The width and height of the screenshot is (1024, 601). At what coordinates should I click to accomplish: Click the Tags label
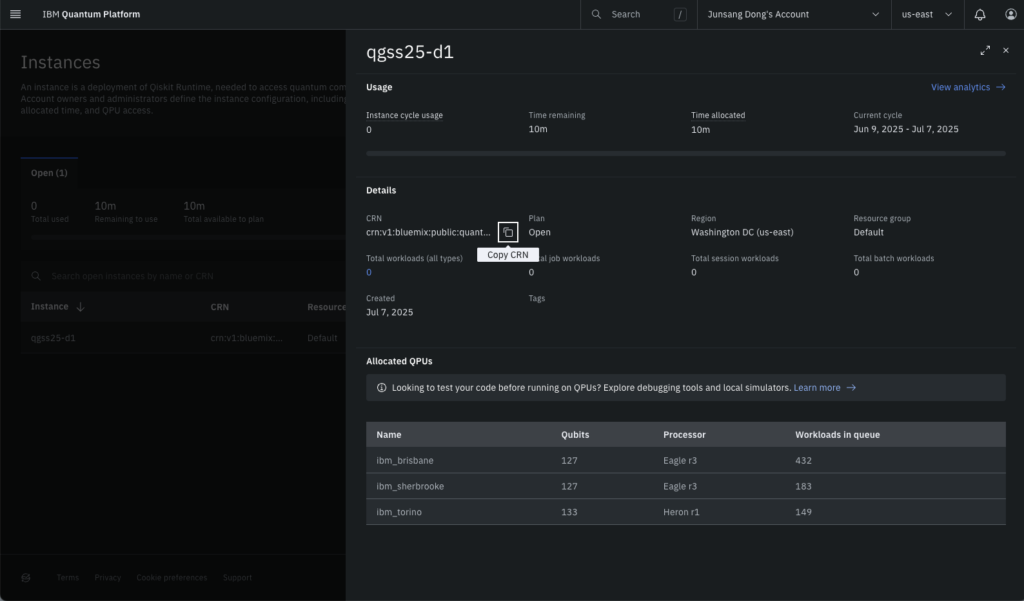(536, 298)
